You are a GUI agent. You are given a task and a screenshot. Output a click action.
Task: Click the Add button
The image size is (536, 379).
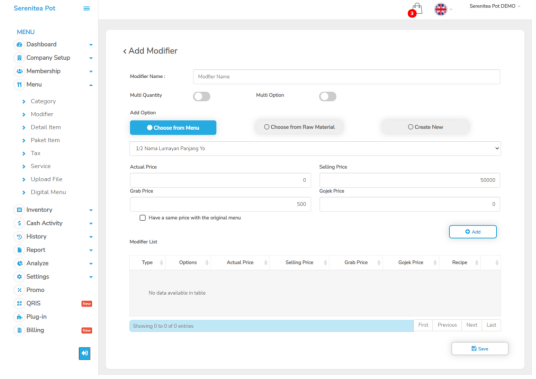click(x=473, y=232)
